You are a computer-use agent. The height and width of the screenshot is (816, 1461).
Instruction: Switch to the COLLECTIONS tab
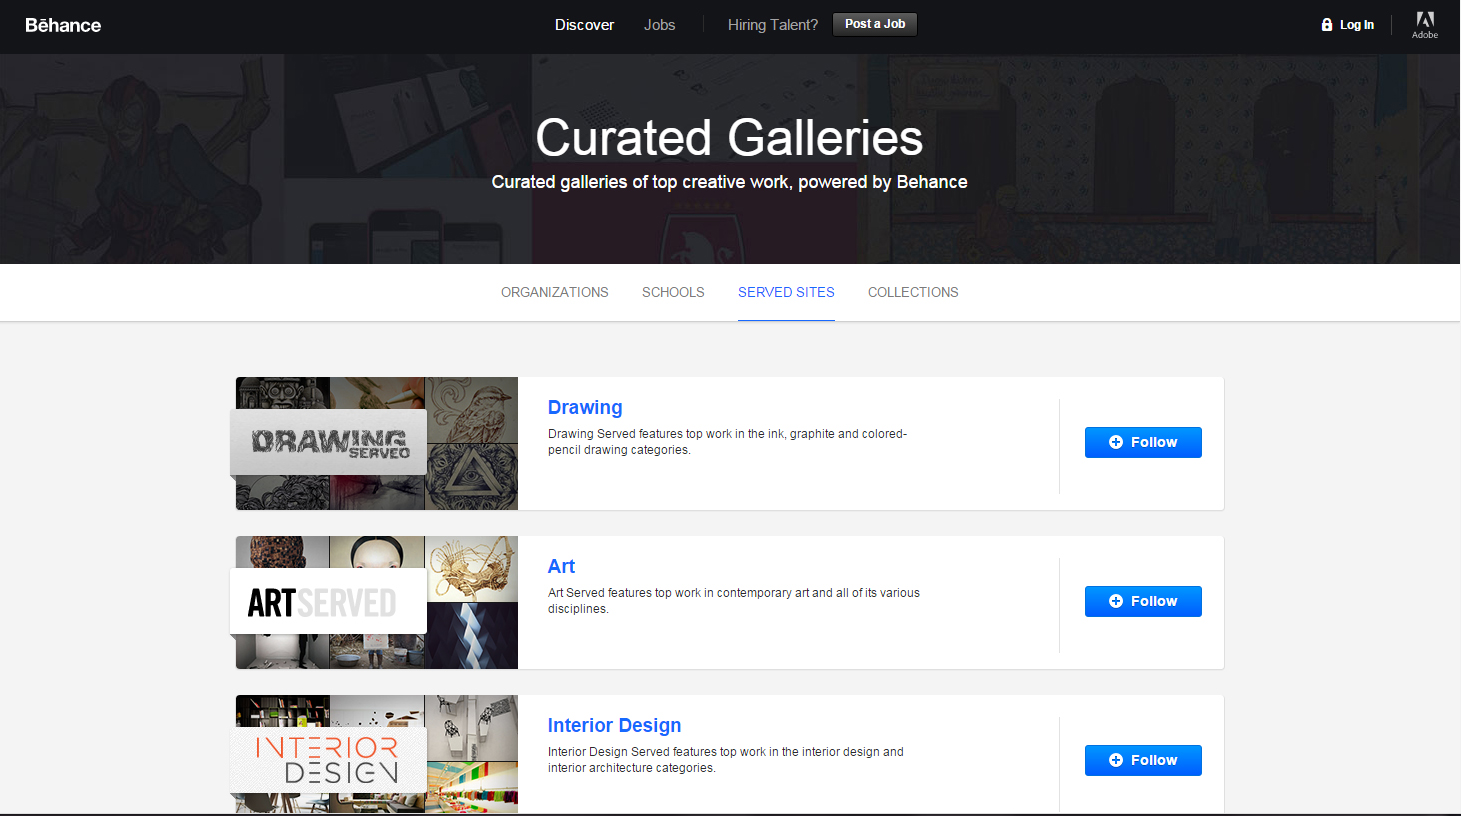[912, 292]
